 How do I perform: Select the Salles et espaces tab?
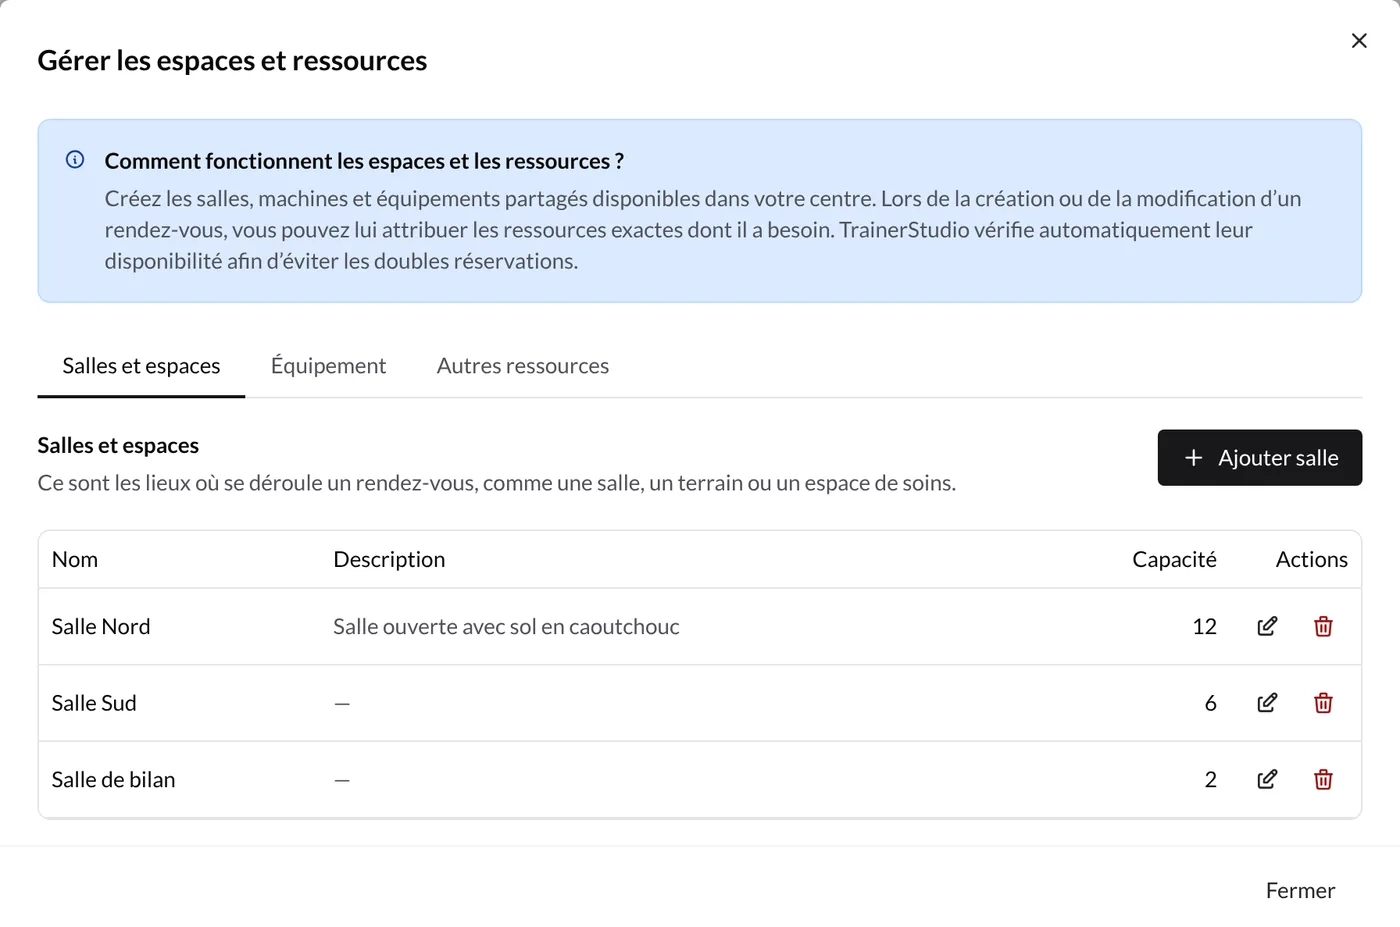pyautogui.click(x=141, y=366)
